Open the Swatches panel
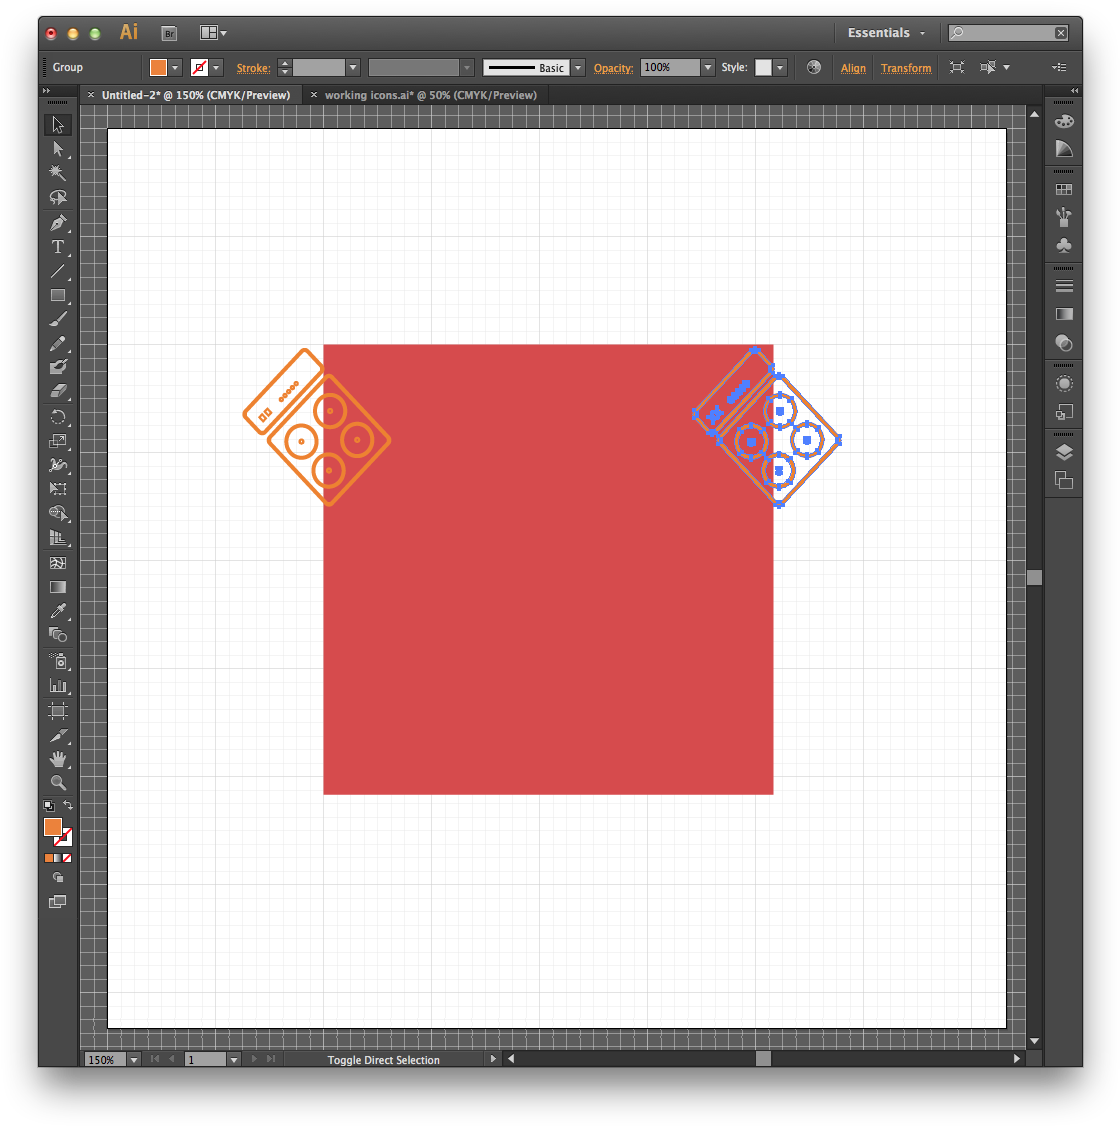Viewport: 1120px width, 1126px height. pyautogui.click(x=1064, y=189)
